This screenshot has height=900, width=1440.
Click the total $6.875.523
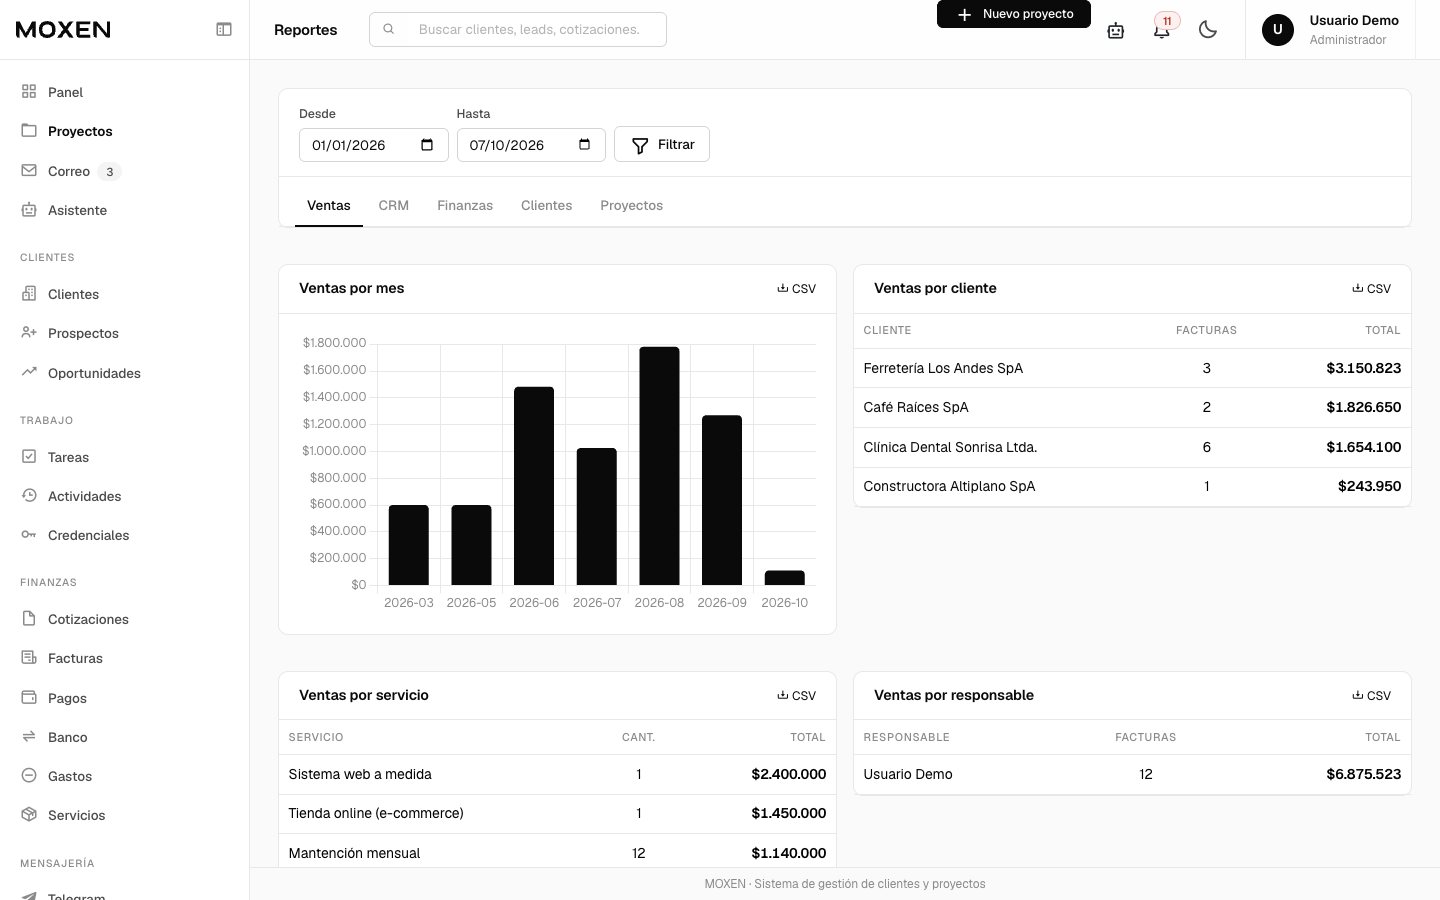point(1364,774)
